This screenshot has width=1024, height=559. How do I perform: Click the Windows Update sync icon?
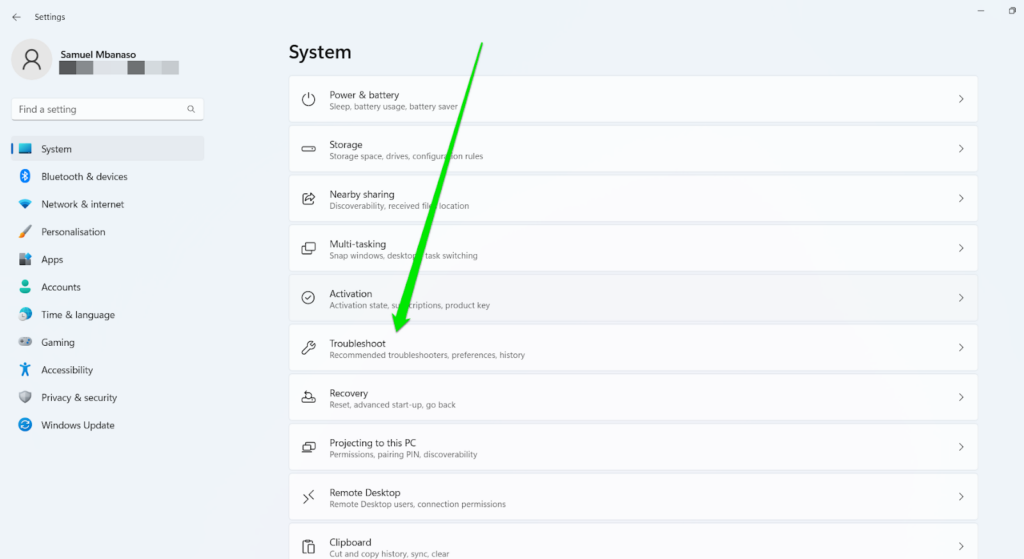(25, 425)
